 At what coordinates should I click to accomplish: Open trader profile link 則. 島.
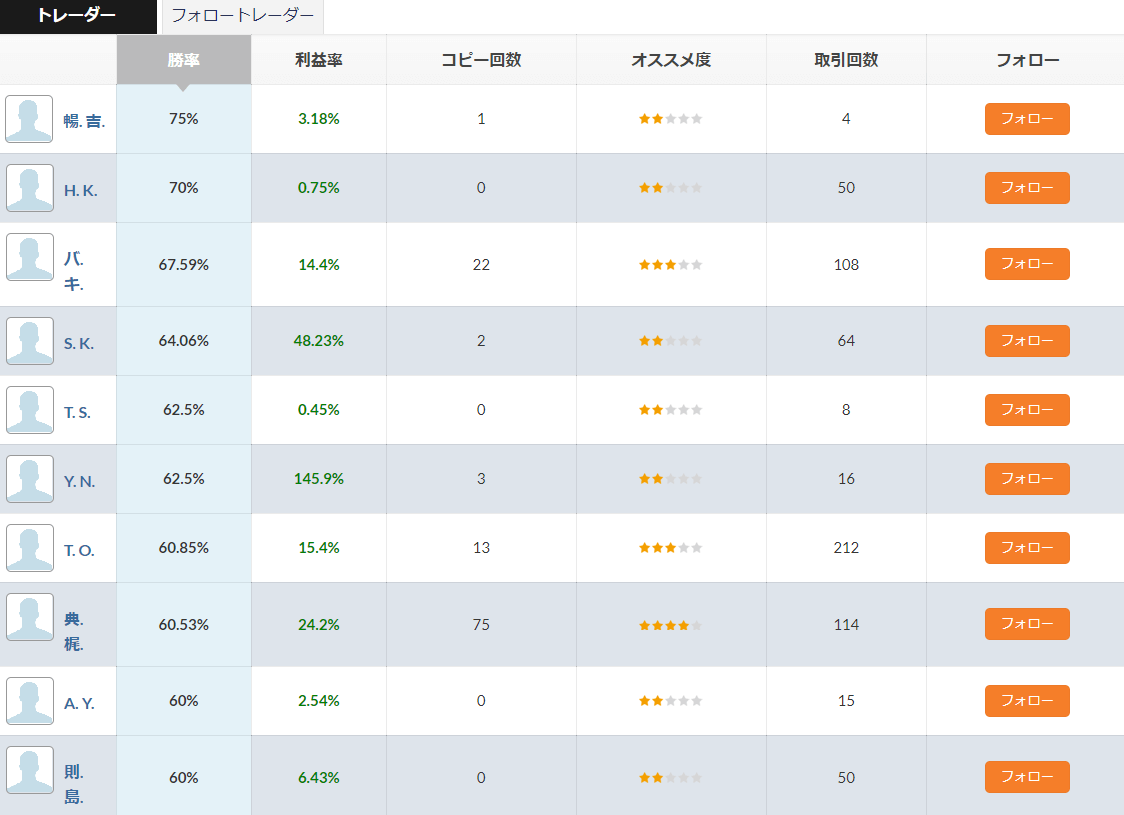point(74,784)
